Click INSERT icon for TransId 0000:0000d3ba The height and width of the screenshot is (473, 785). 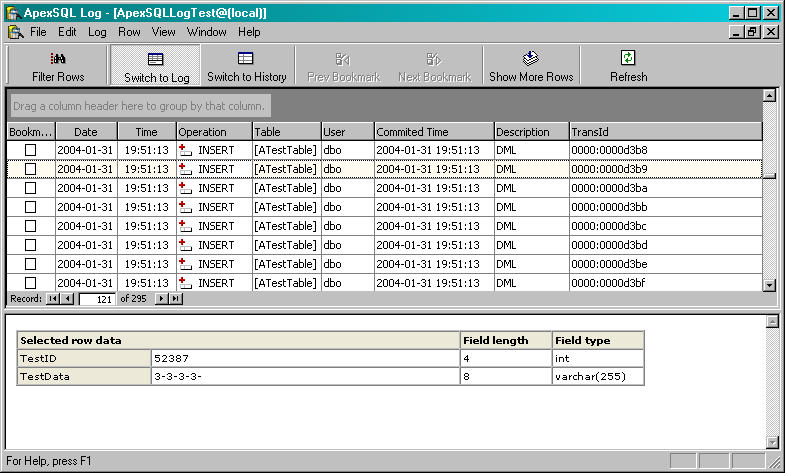pyautogui.click(x=185, y=188)
